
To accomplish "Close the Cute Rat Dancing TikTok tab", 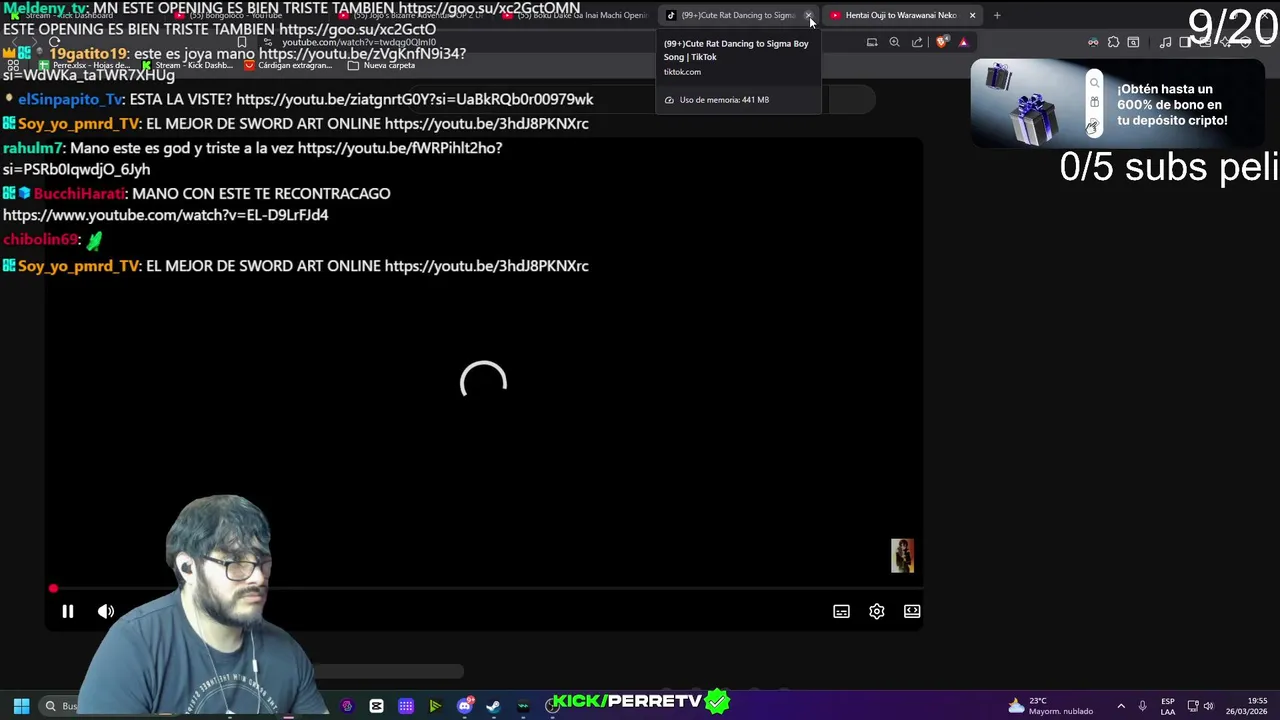I will click(808, 15).
